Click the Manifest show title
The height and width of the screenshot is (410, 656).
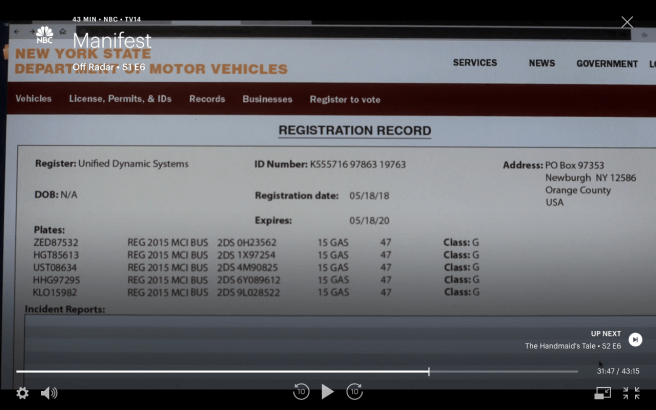pos(112,41)
